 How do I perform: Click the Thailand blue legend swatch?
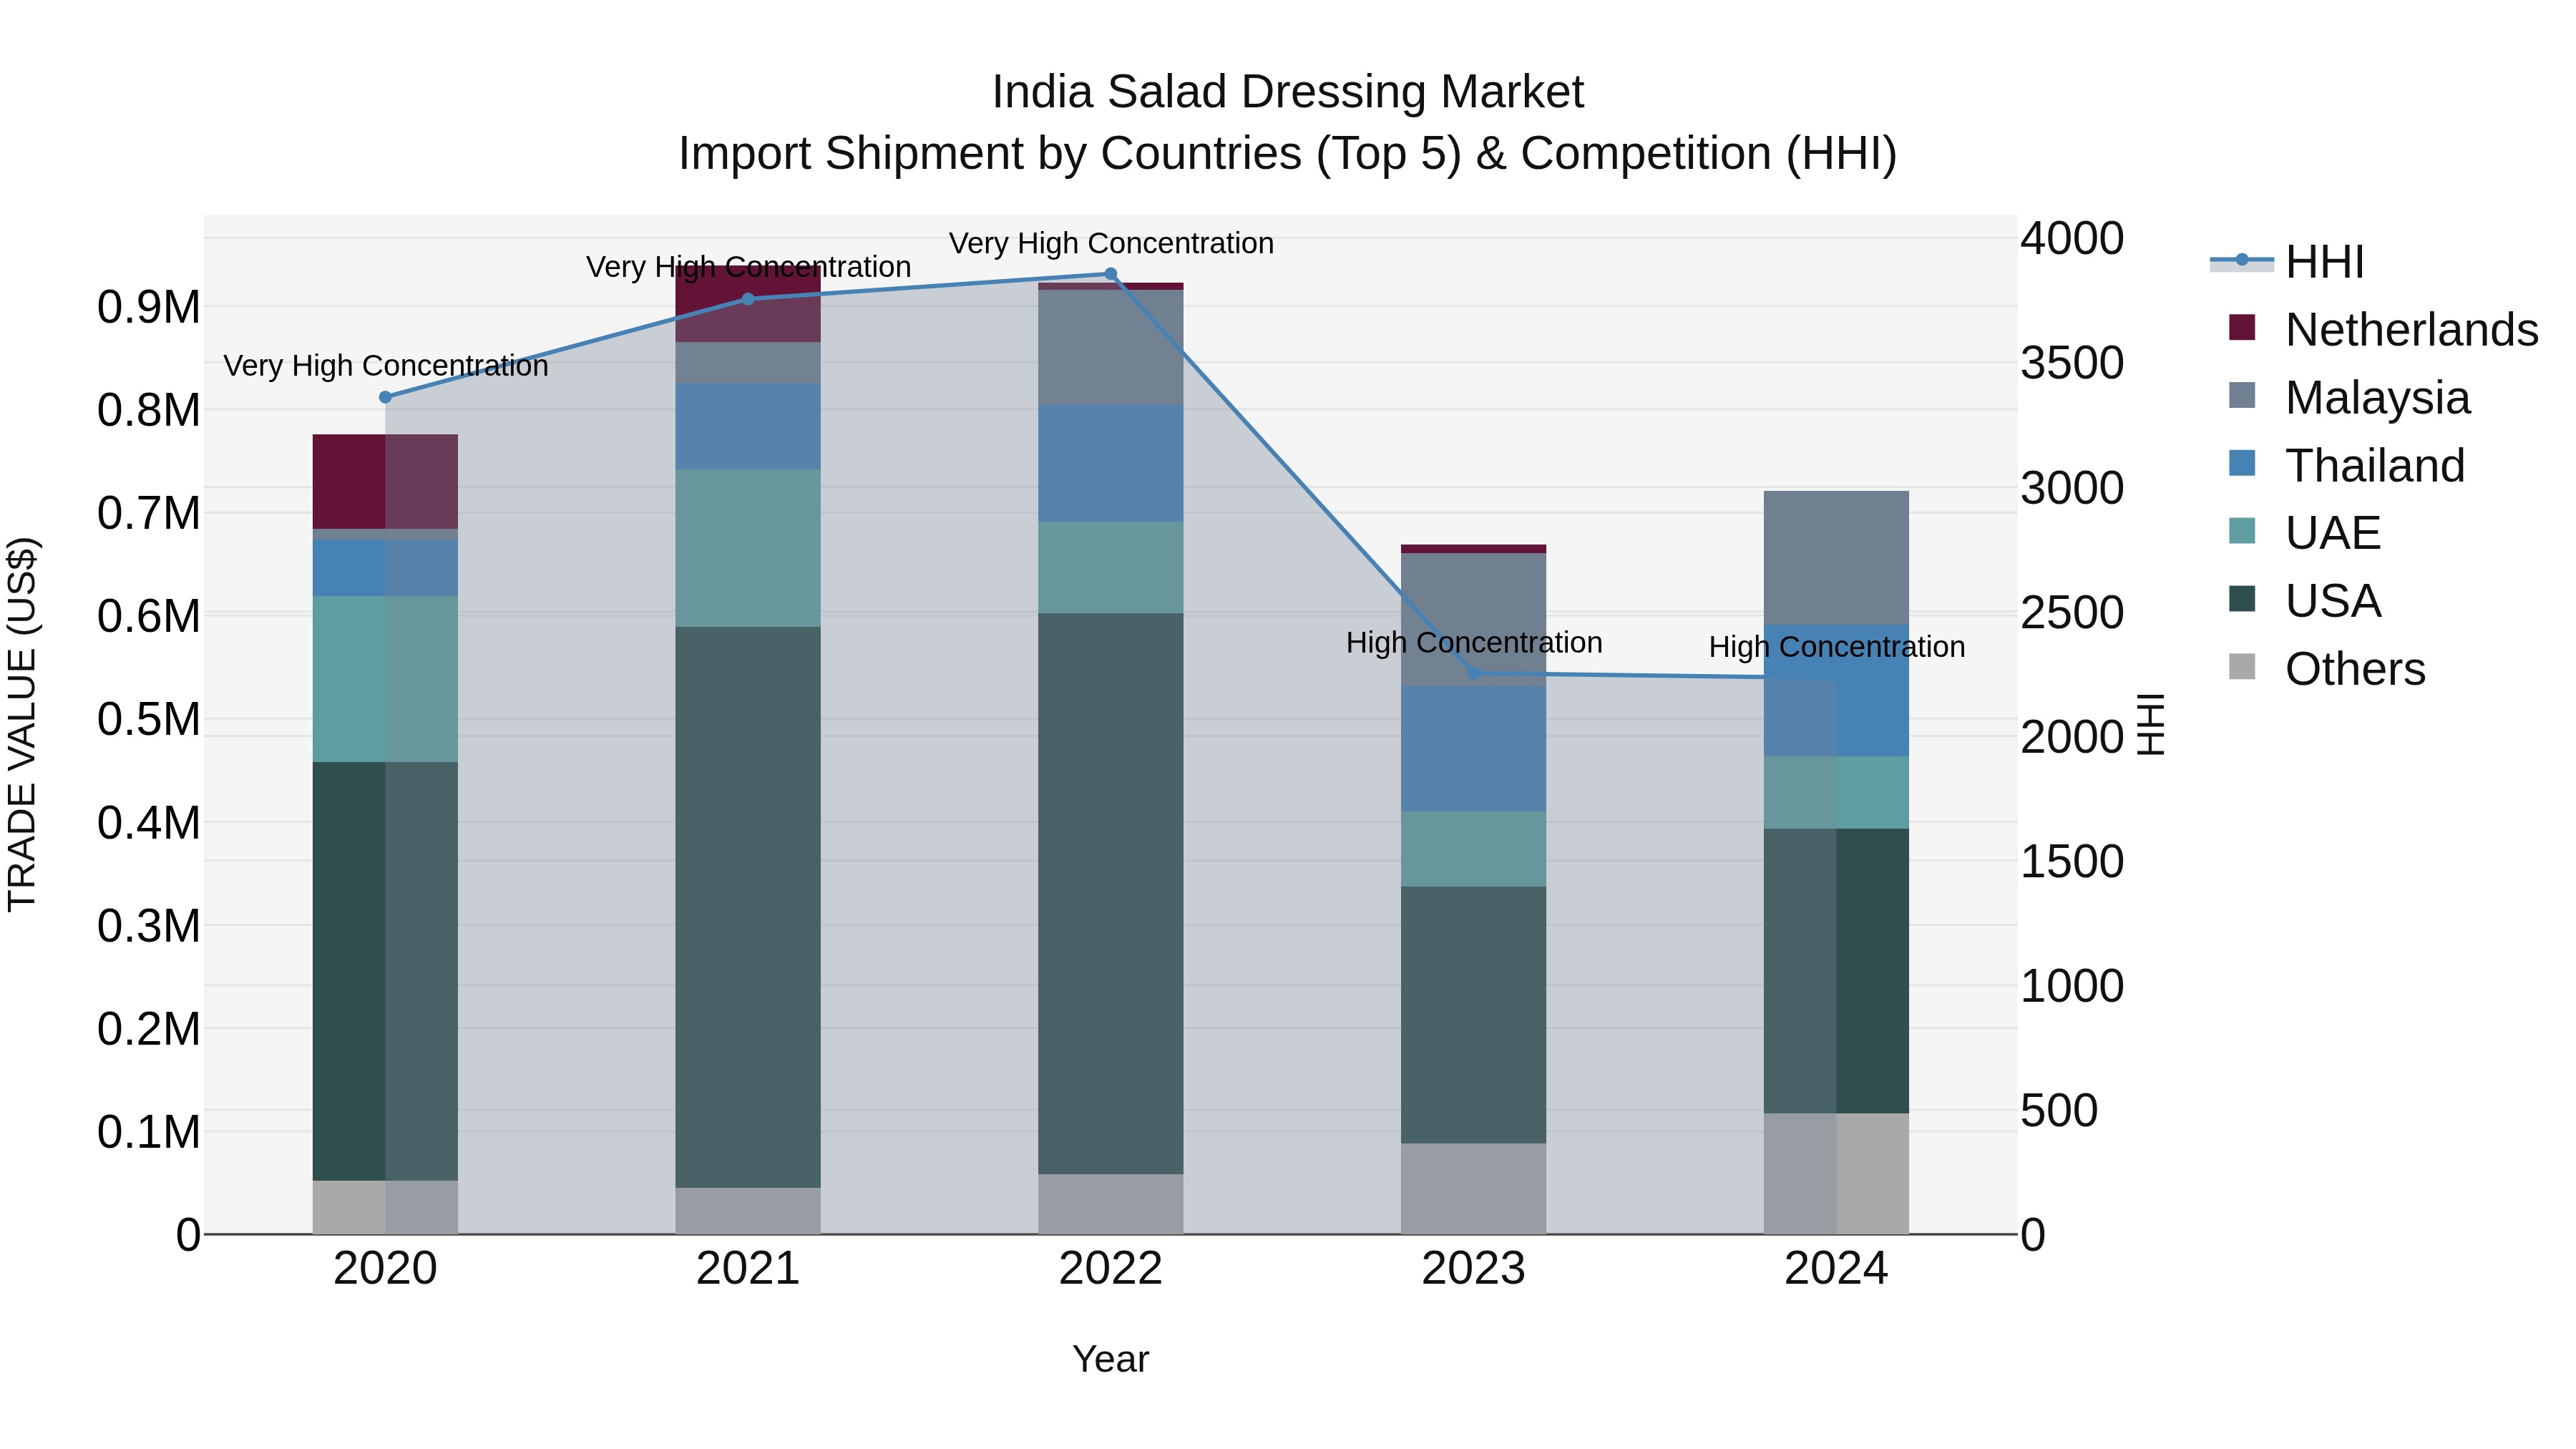(2242, 464)
